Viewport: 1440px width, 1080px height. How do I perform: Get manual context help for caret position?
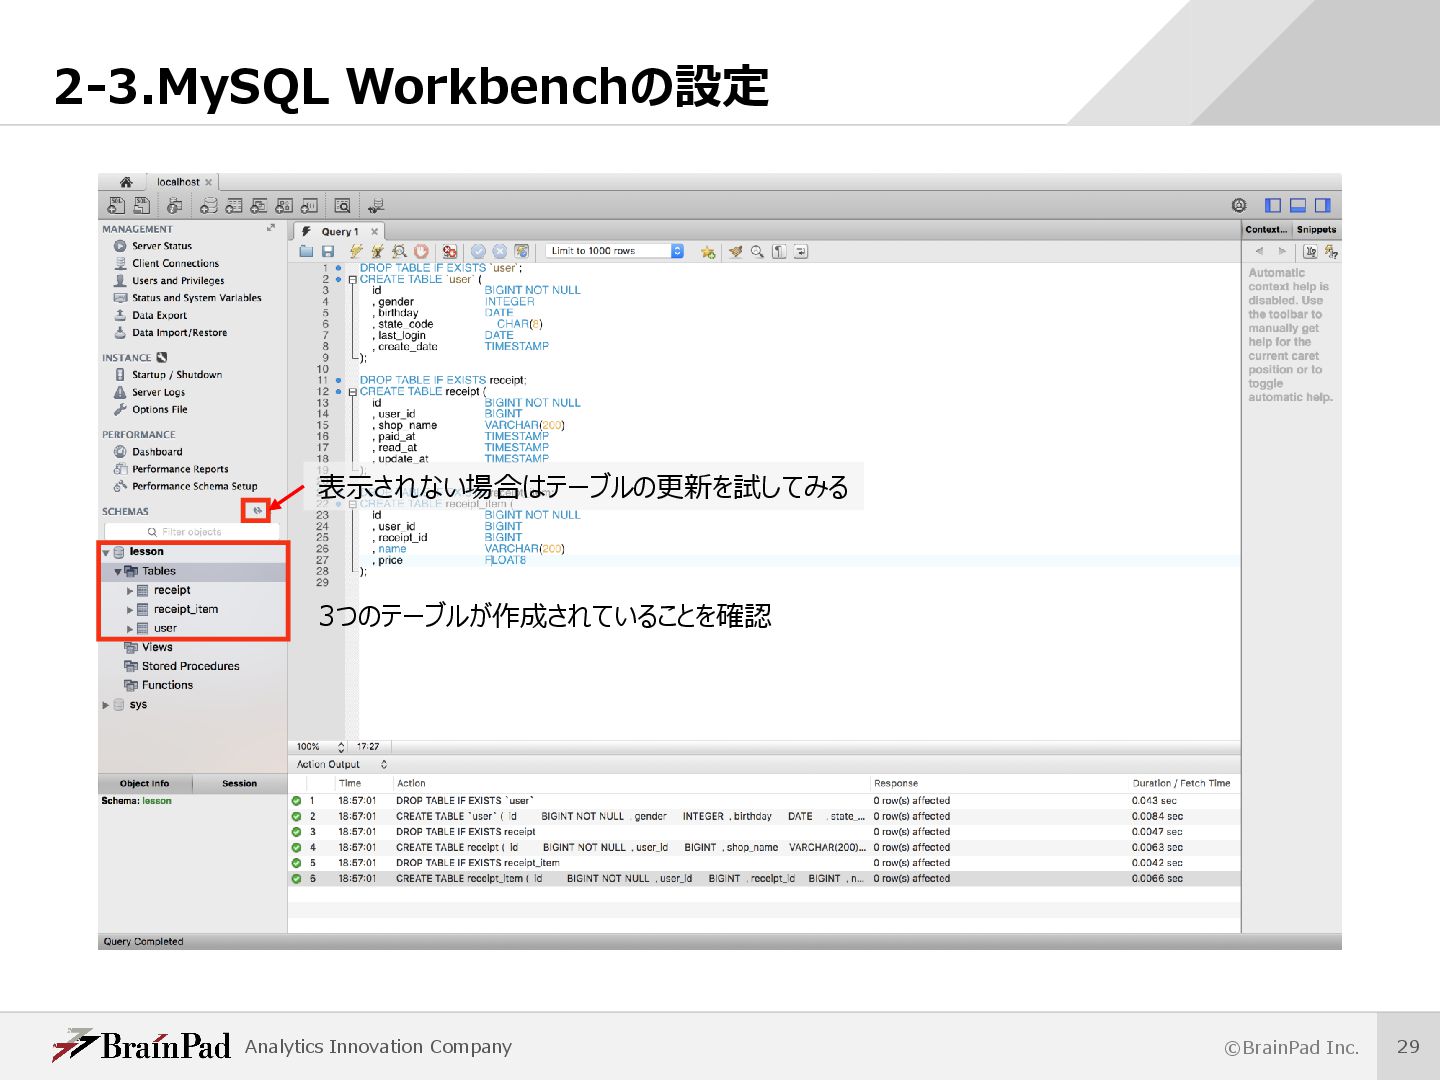[1331, 252]
